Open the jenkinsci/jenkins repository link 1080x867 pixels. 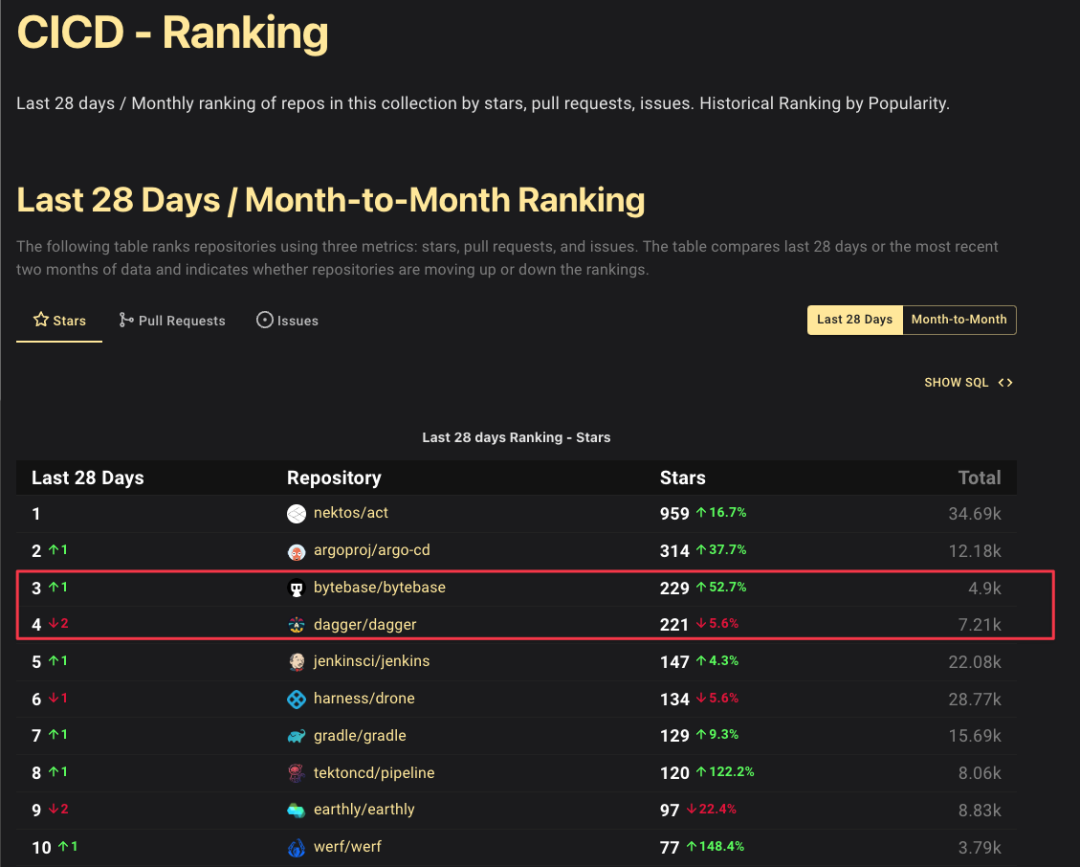[x=372, y=661]
